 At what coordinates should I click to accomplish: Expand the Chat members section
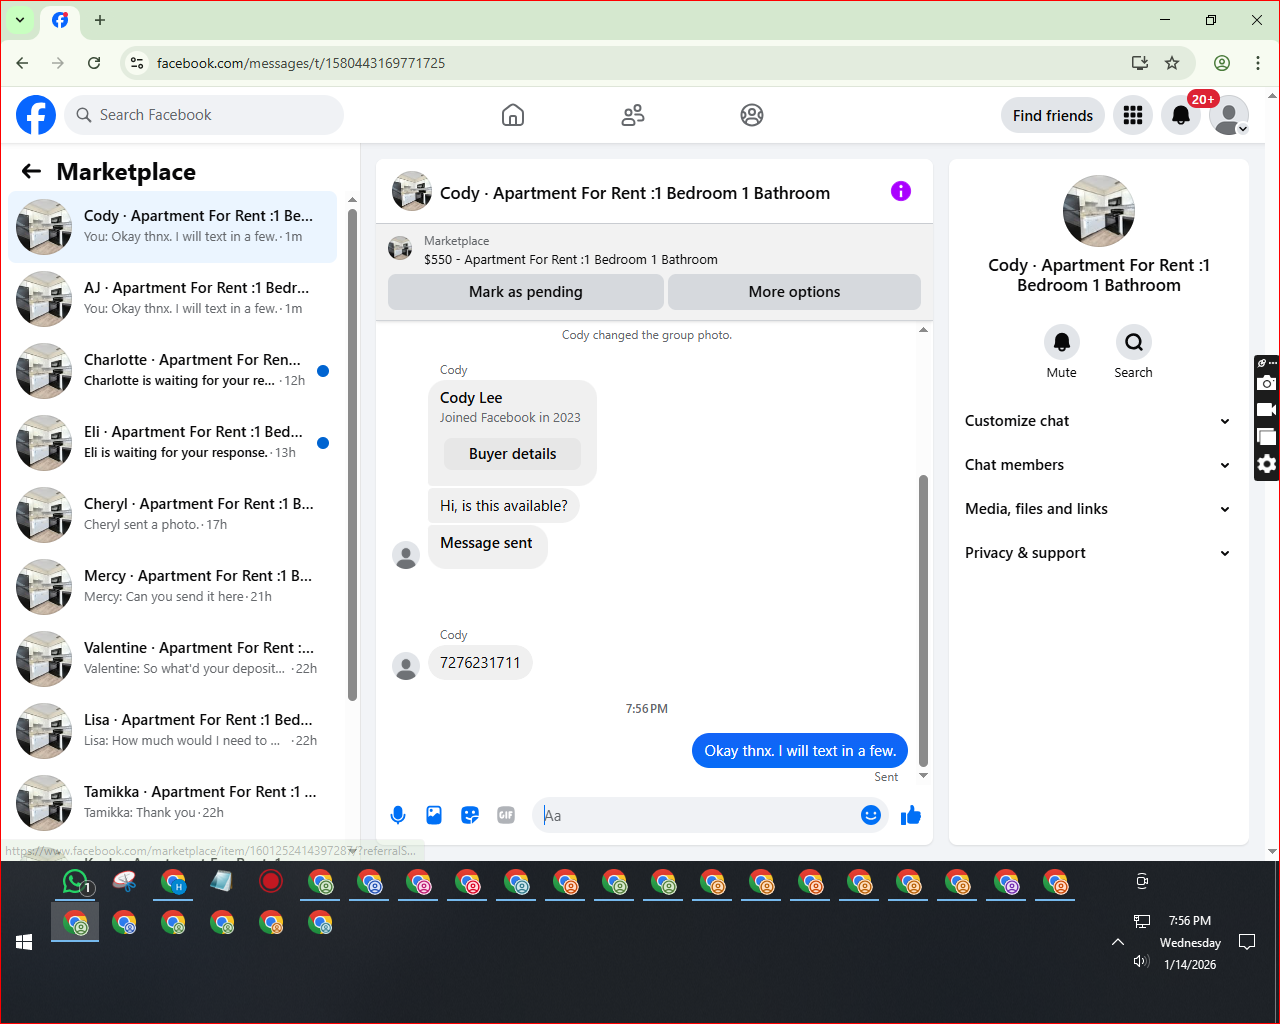[x=1097, y=465]
